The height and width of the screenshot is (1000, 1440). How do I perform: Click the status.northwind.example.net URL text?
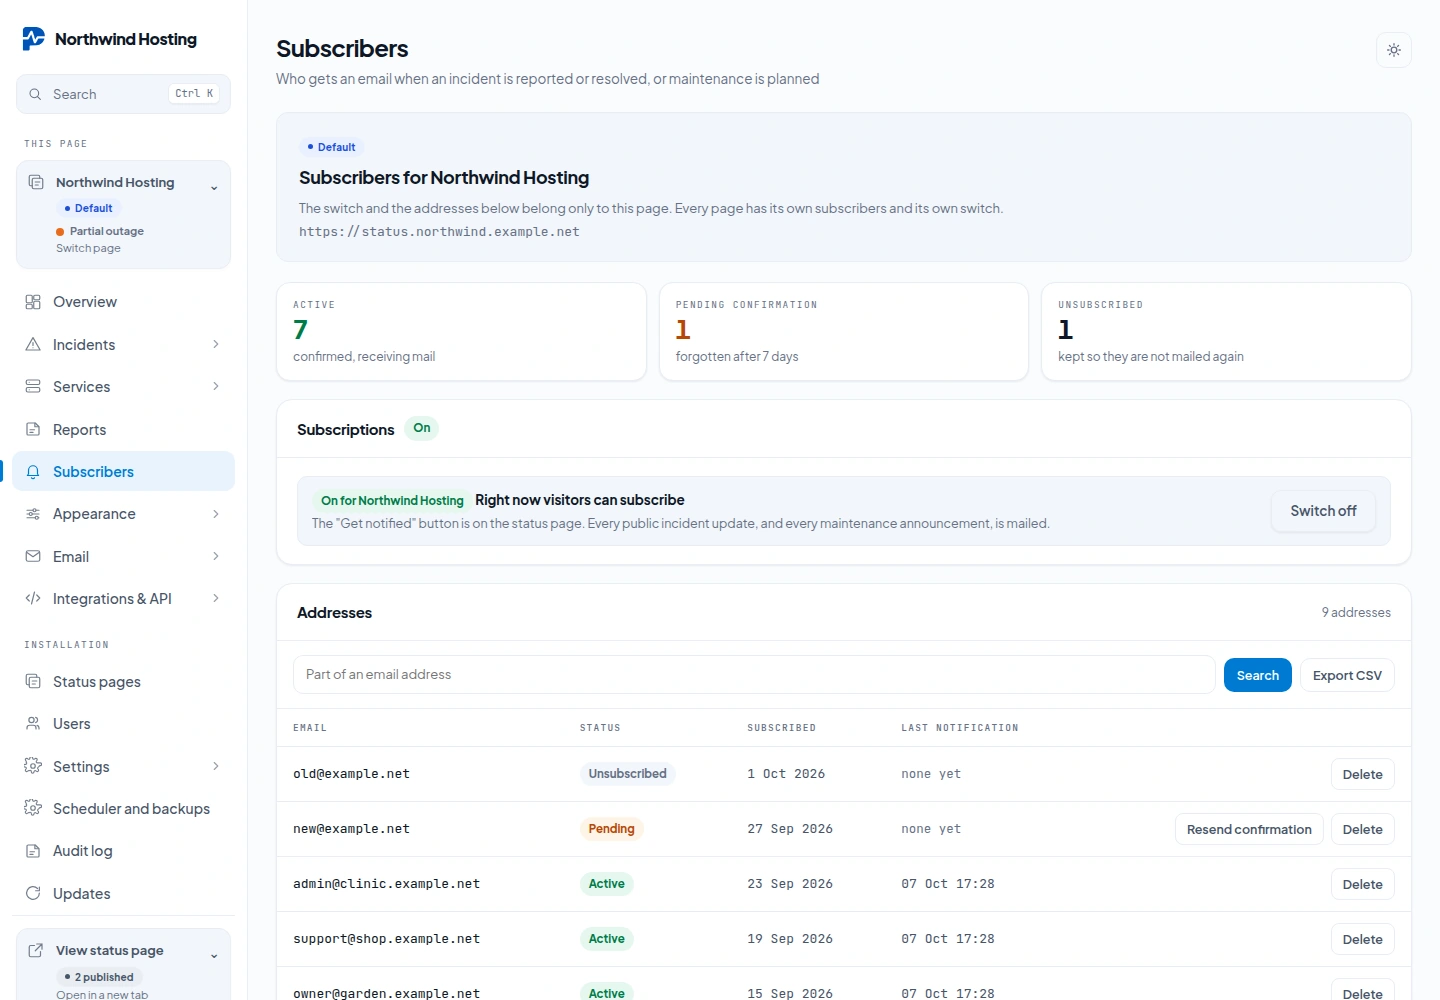(x=439, y=232)
